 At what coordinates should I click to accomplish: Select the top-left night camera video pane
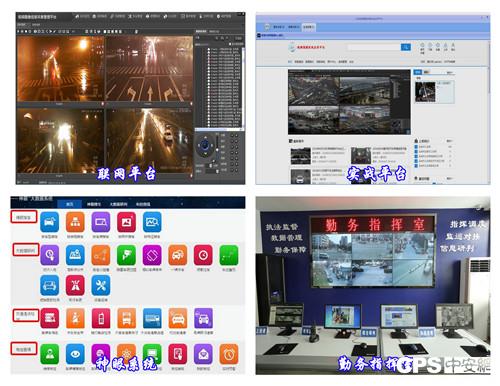pyautogui.click(x=60, y=69)
